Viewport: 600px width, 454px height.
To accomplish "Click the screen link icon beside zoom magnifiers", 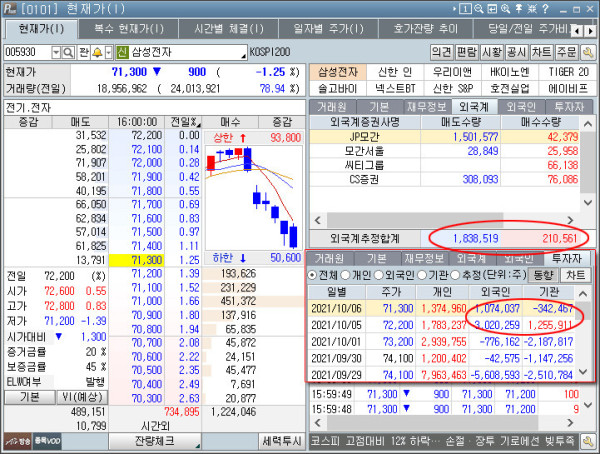I will pos(492,8).
